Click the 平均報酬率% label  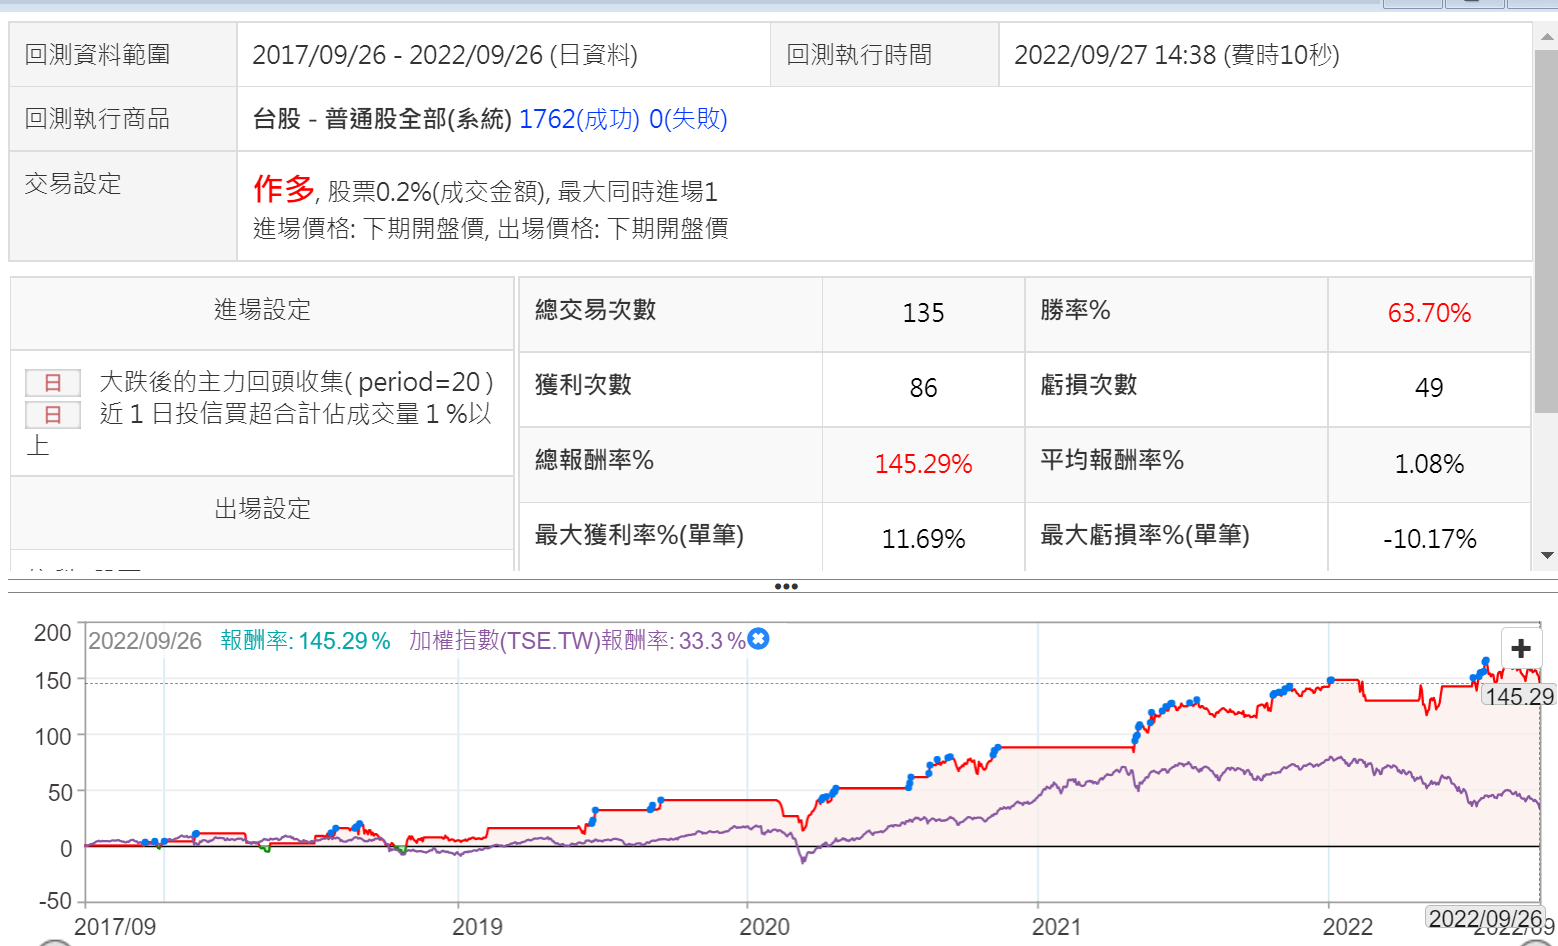click(1112, 460)
